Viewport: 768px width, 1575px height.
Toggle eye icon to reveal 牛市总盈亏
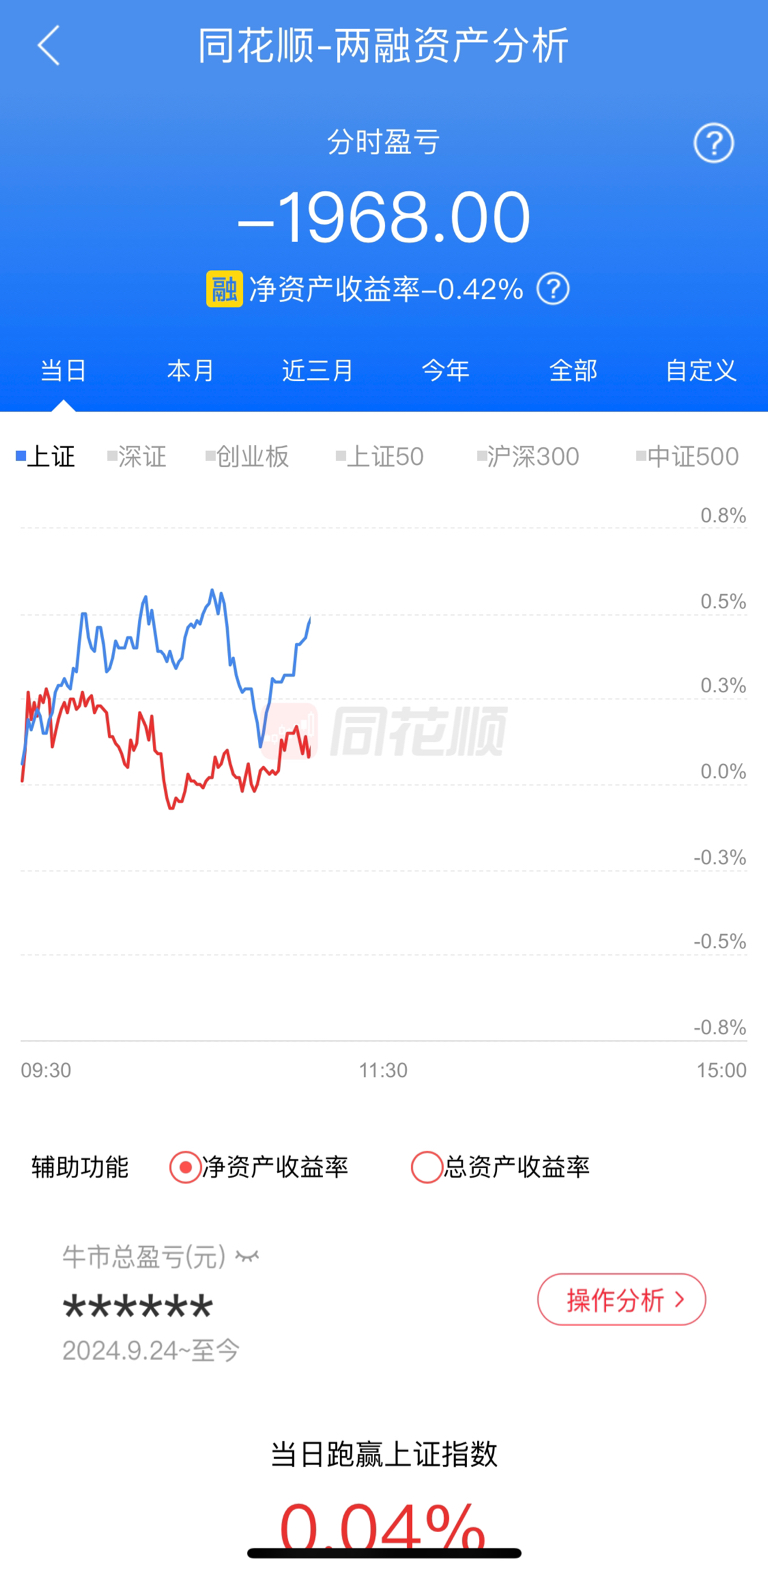pos(247,1256)
